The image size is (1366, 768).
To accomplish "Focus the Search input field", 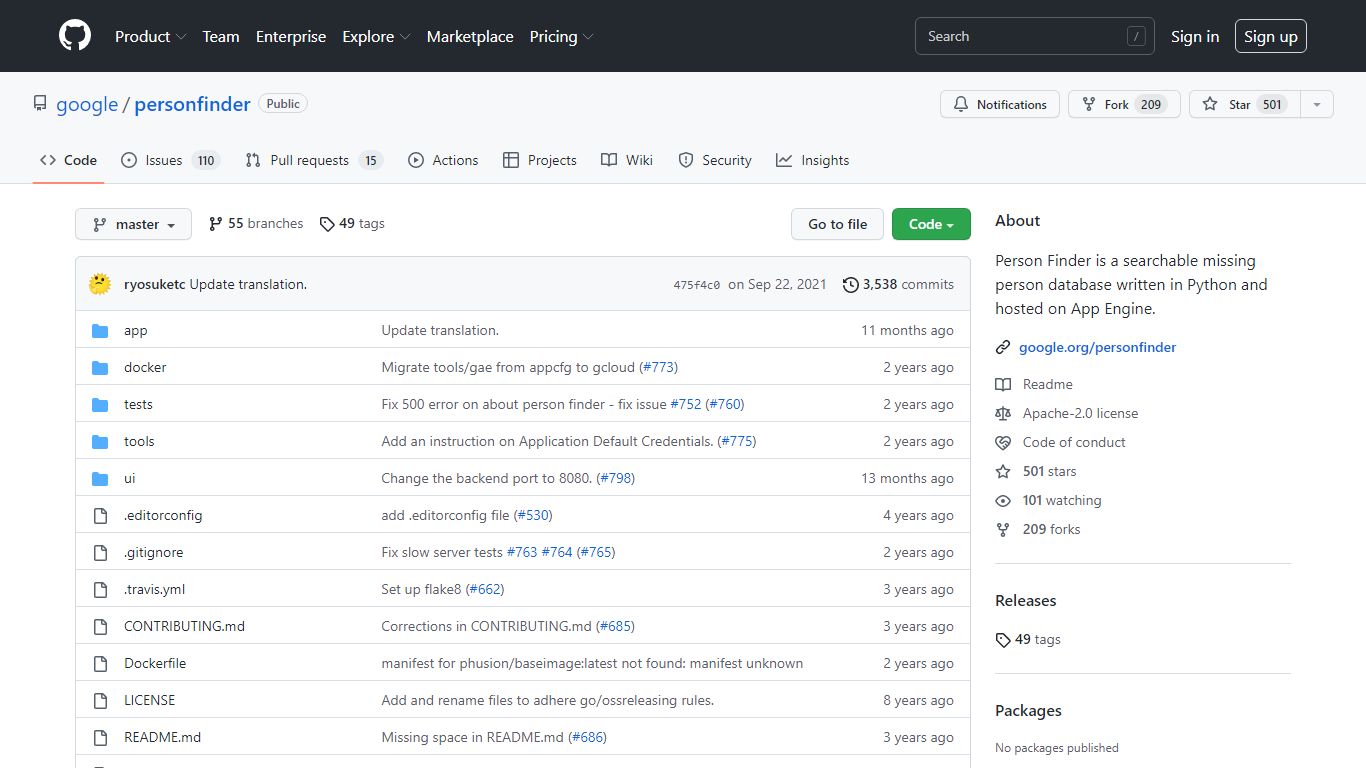I will click(1035, 36).
